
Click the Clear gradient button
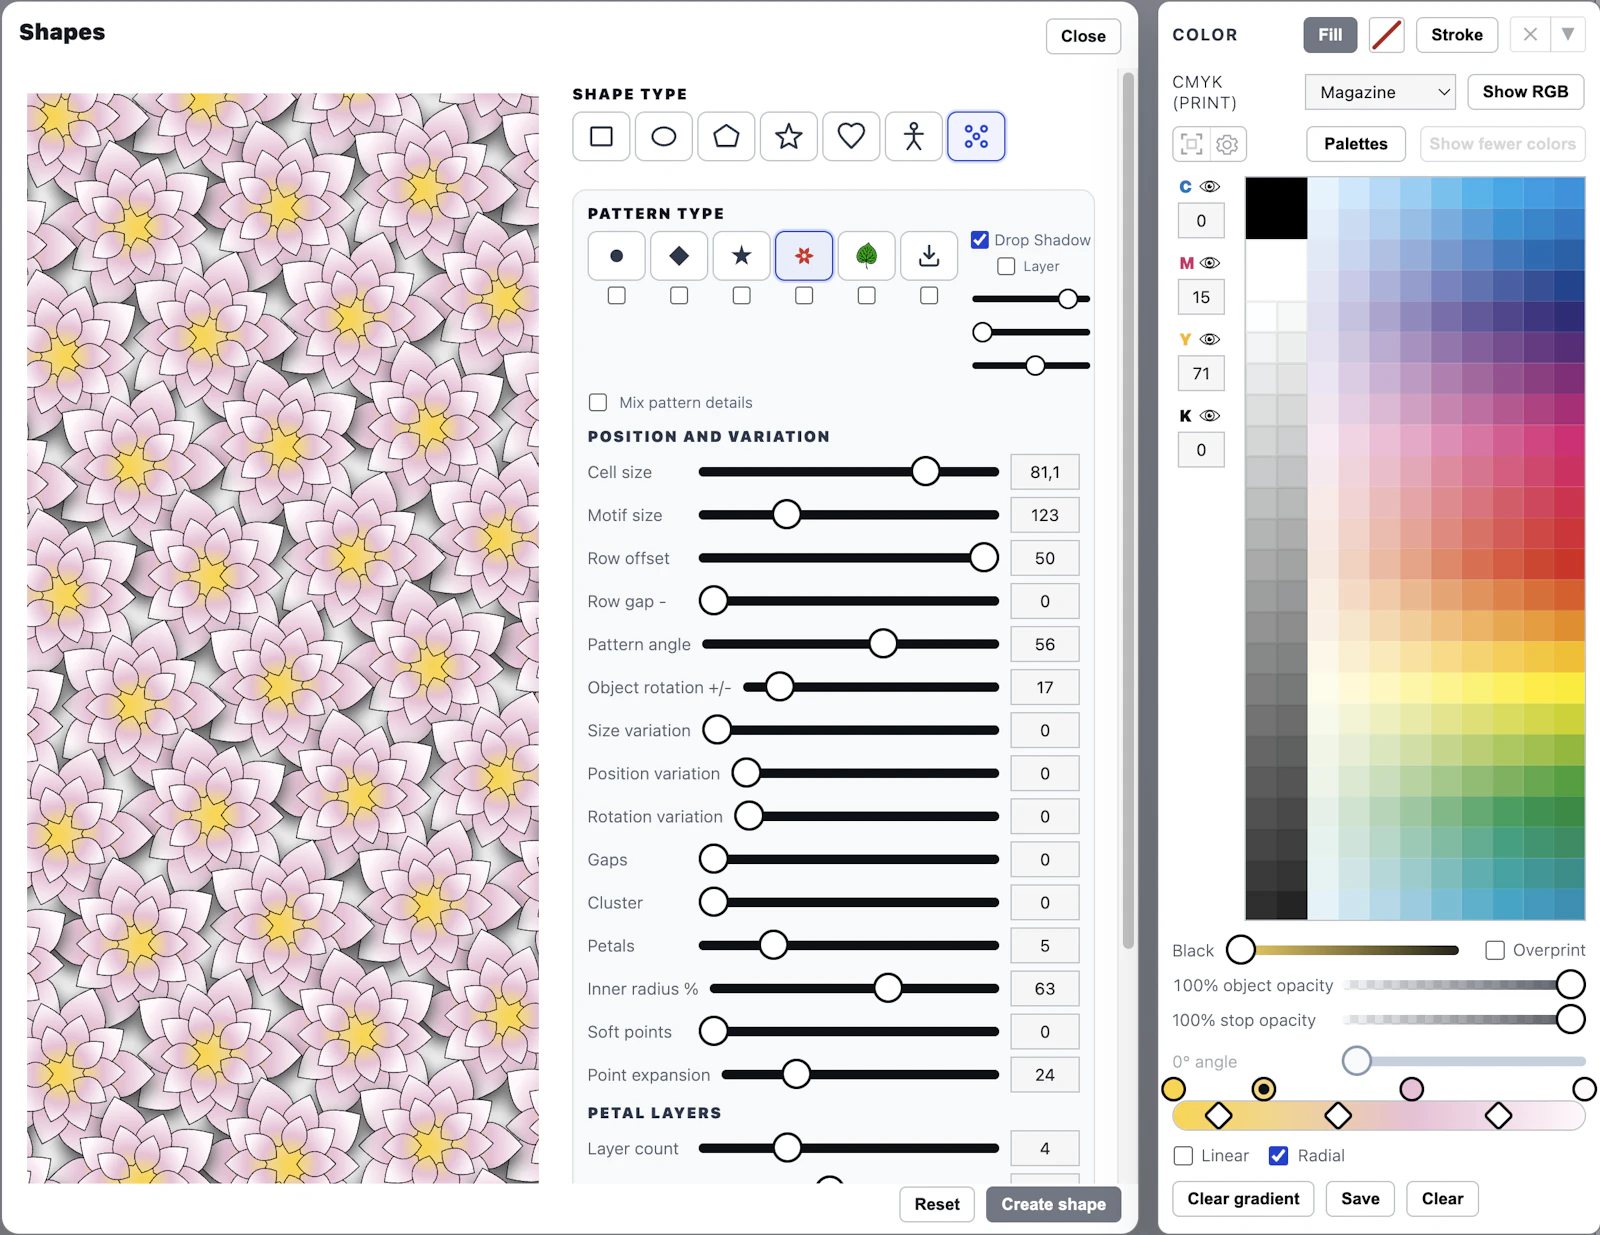[x=1243, y=1198]
